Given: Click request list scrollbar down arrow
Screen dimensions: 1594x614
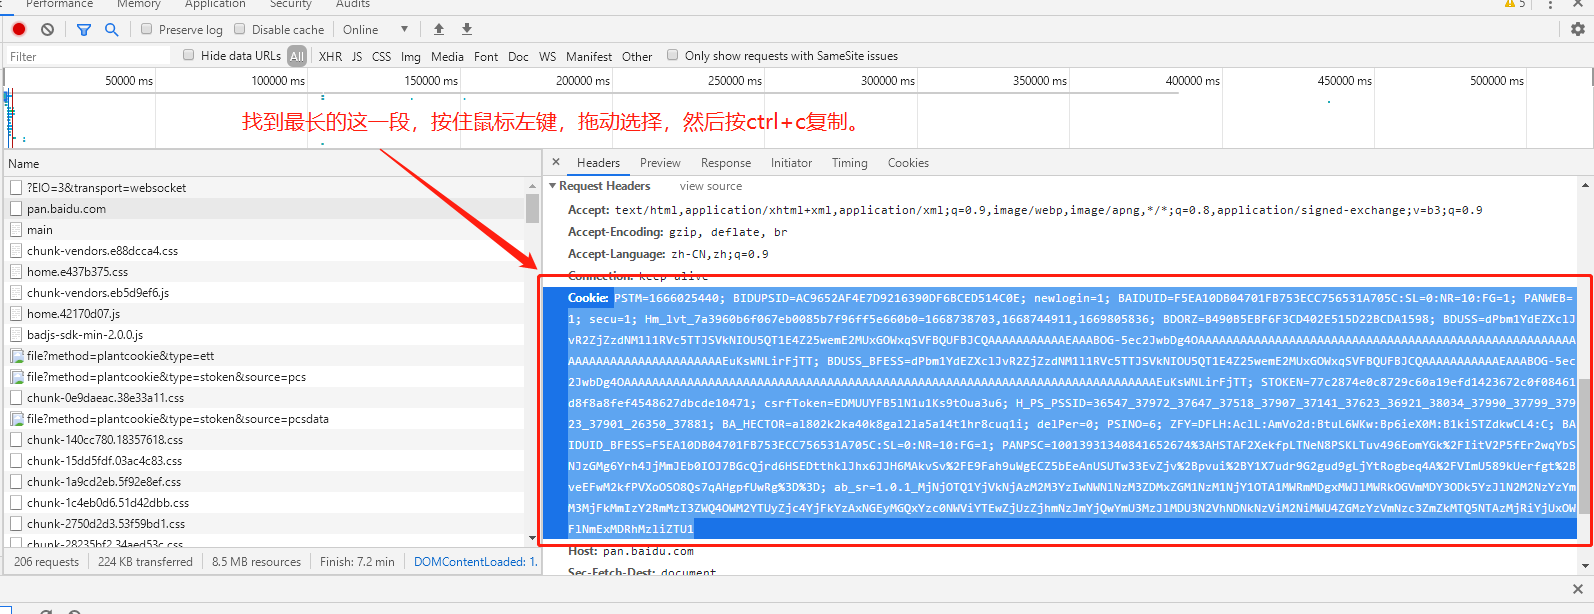Looking at the screenshot, I should click(x=532, y=539).
